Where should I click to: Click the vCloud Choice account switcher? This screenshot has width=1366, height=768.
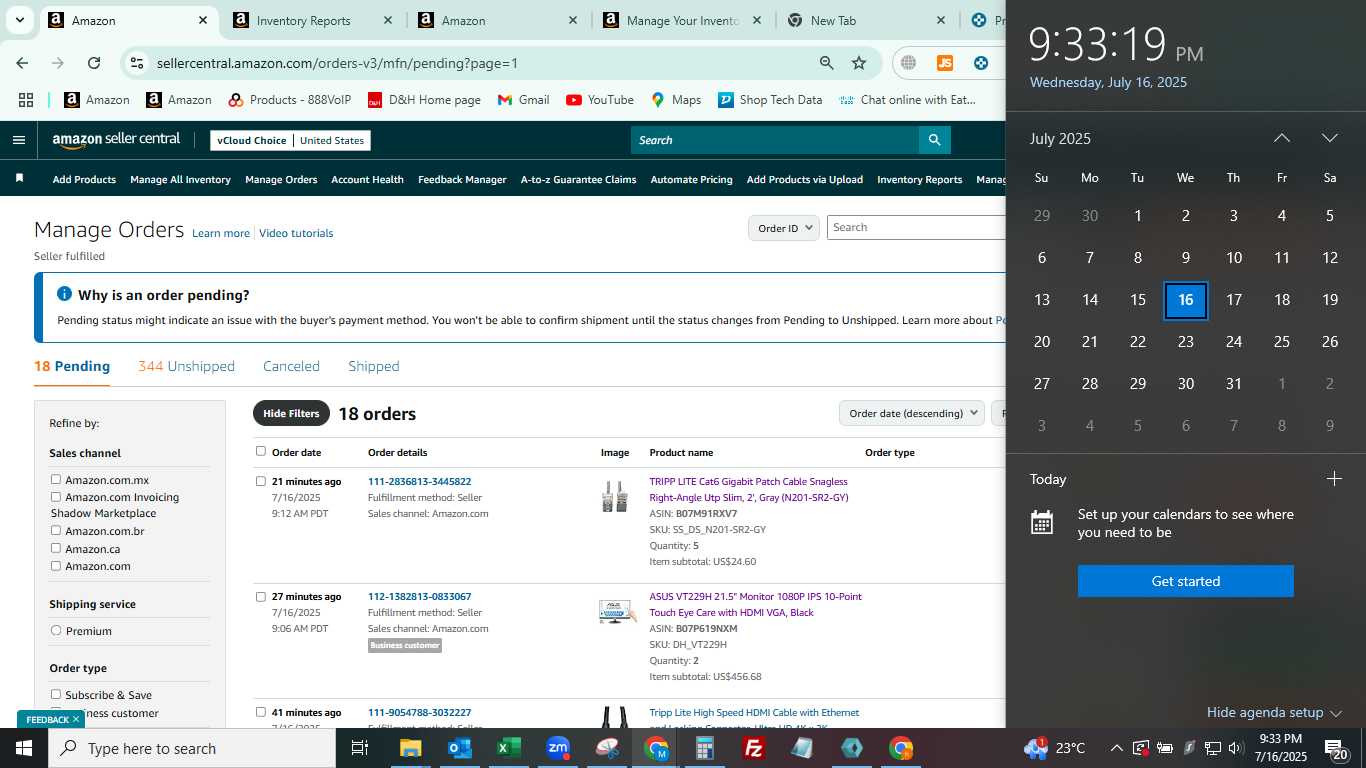click(x=290, y=140)
